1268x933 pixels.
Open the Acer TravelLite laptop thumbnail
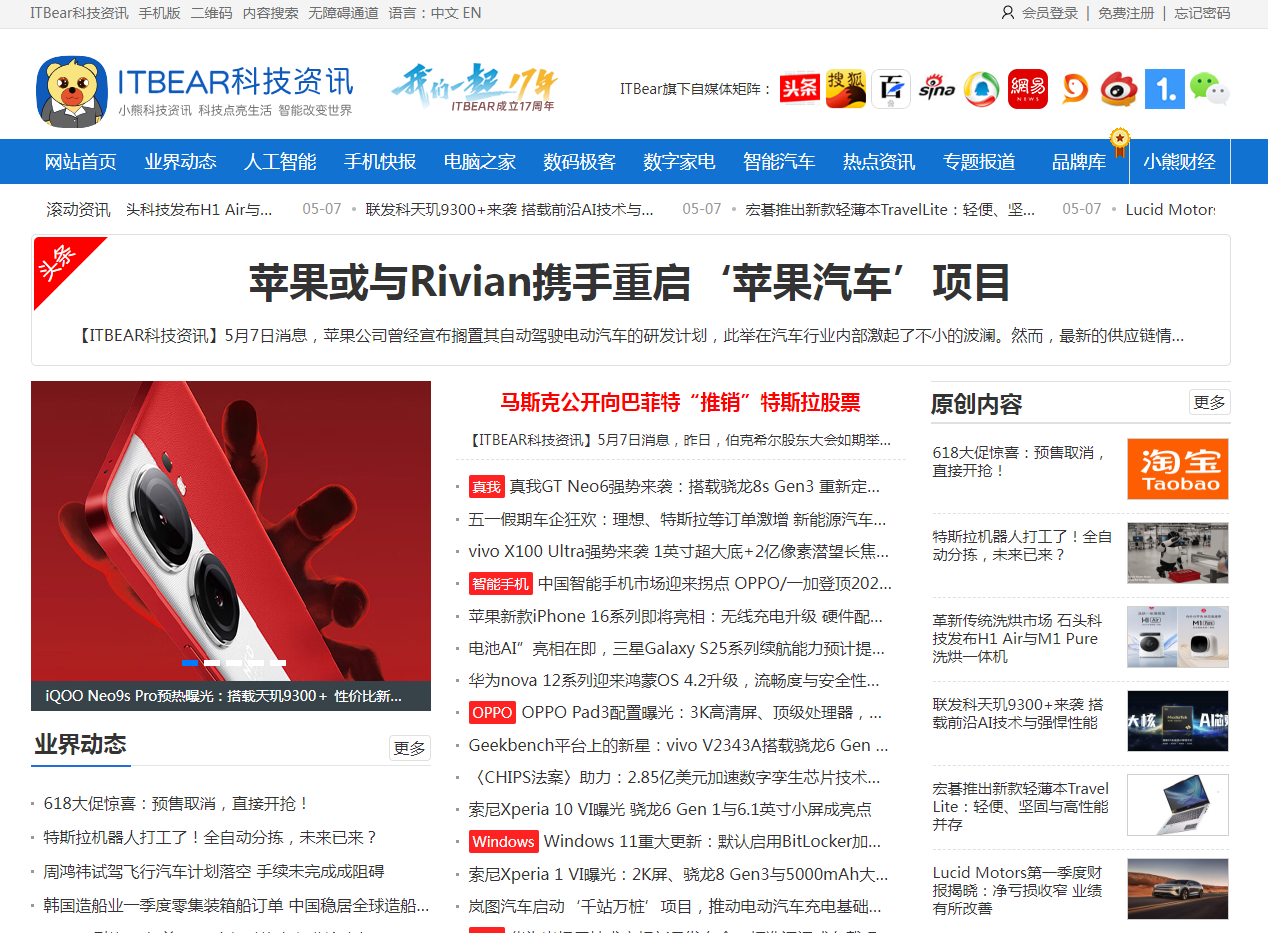click(1178, 805)
